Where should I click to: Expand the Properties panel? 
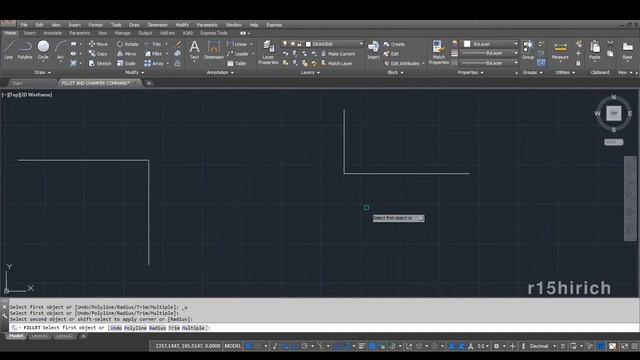tap(470, 73)
